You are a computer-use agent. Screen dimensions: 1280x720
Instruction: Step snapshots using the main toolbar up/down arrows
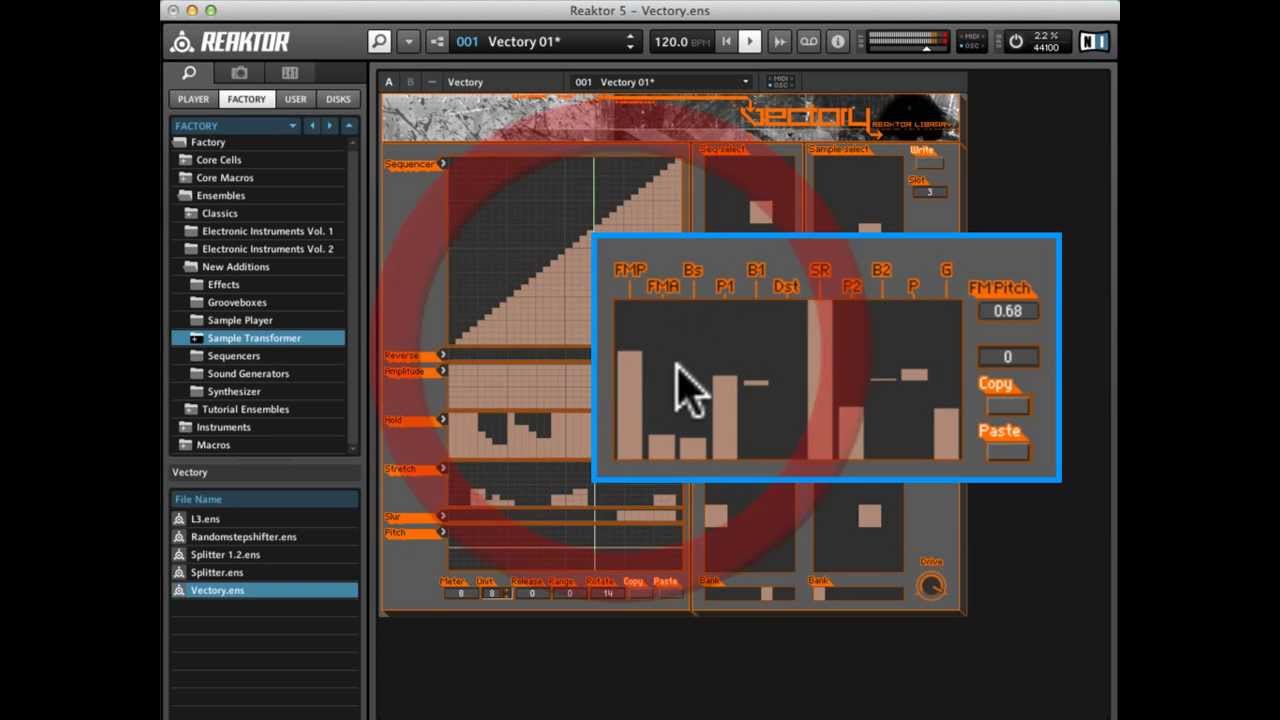(x=630, y=42)
